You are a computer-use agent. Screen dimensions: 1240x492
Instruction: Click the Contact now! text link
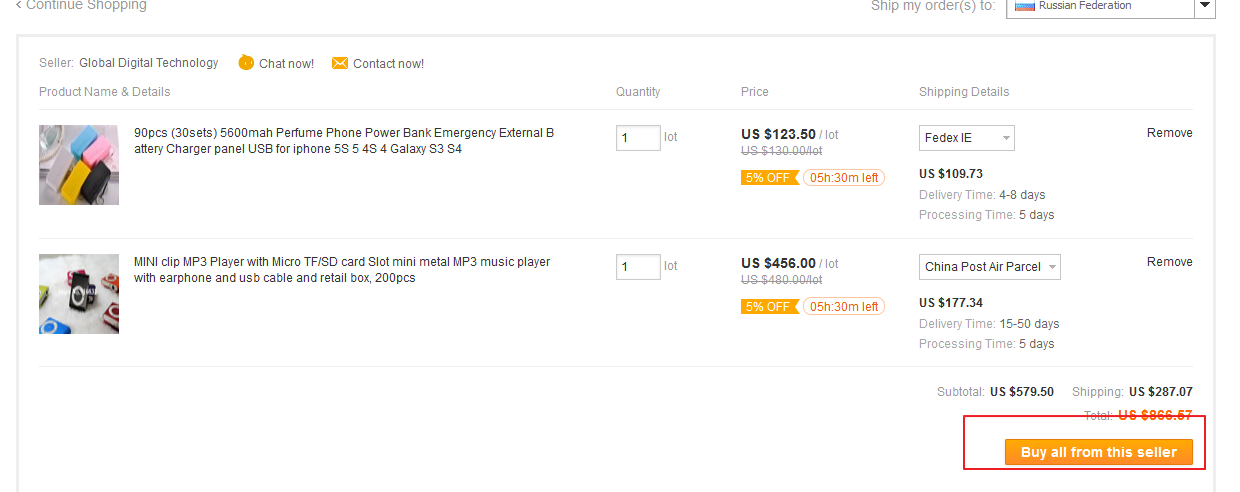pos(388,64)
